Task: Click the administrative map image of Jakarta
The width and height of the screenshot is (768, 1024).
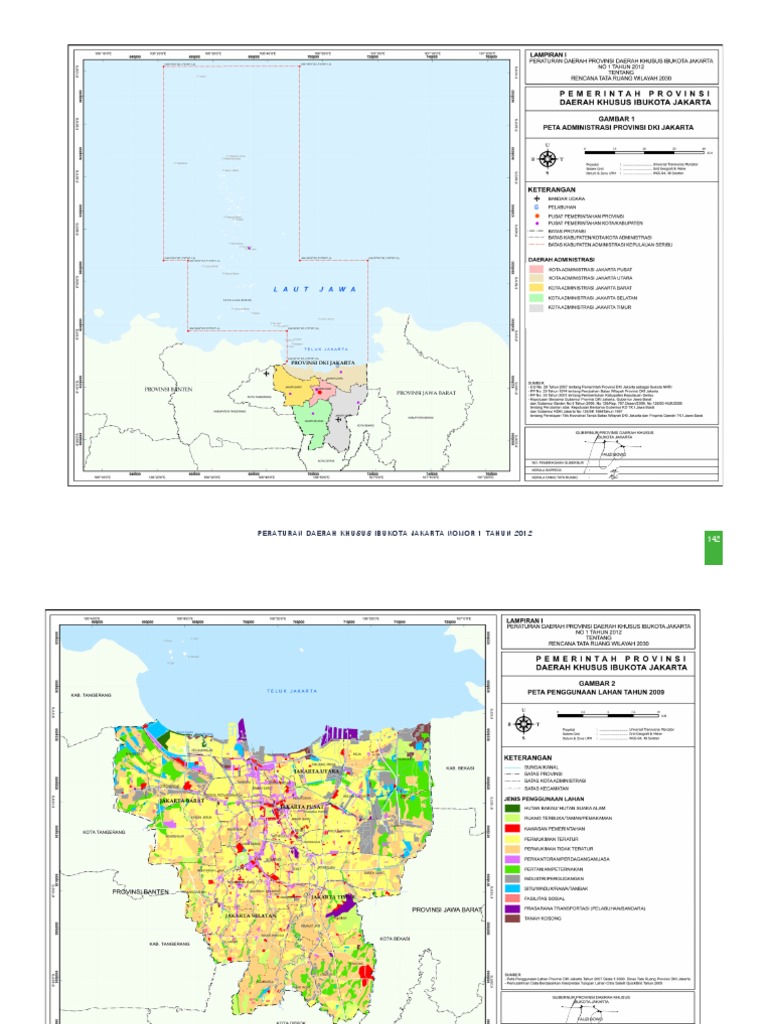Action: [x=296, y=264]
